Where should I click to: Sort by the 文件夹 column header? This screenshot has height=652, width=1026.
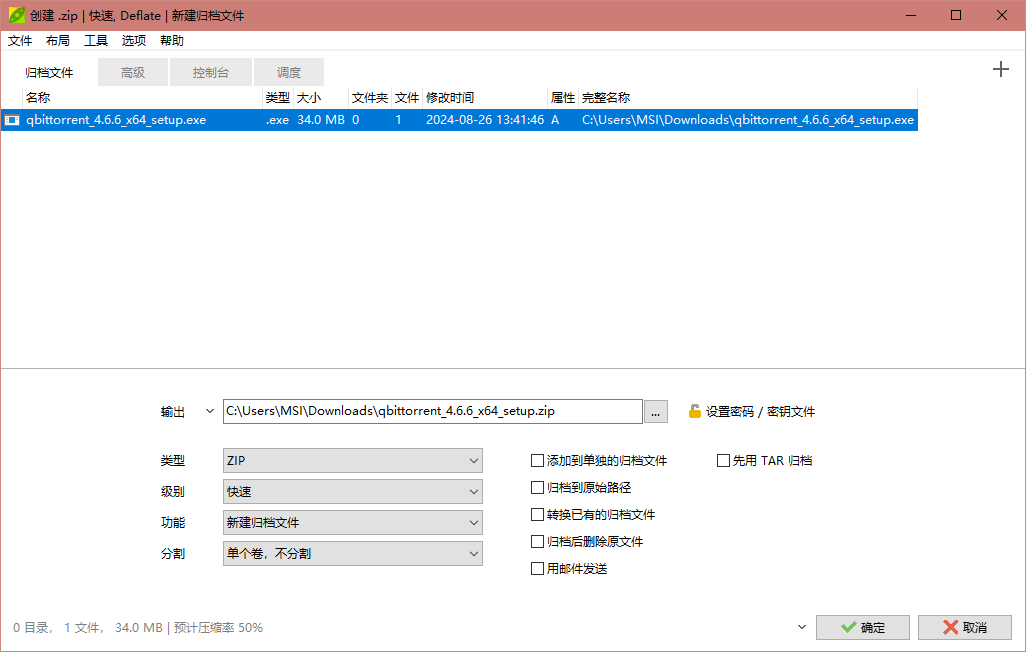point(370,98)
